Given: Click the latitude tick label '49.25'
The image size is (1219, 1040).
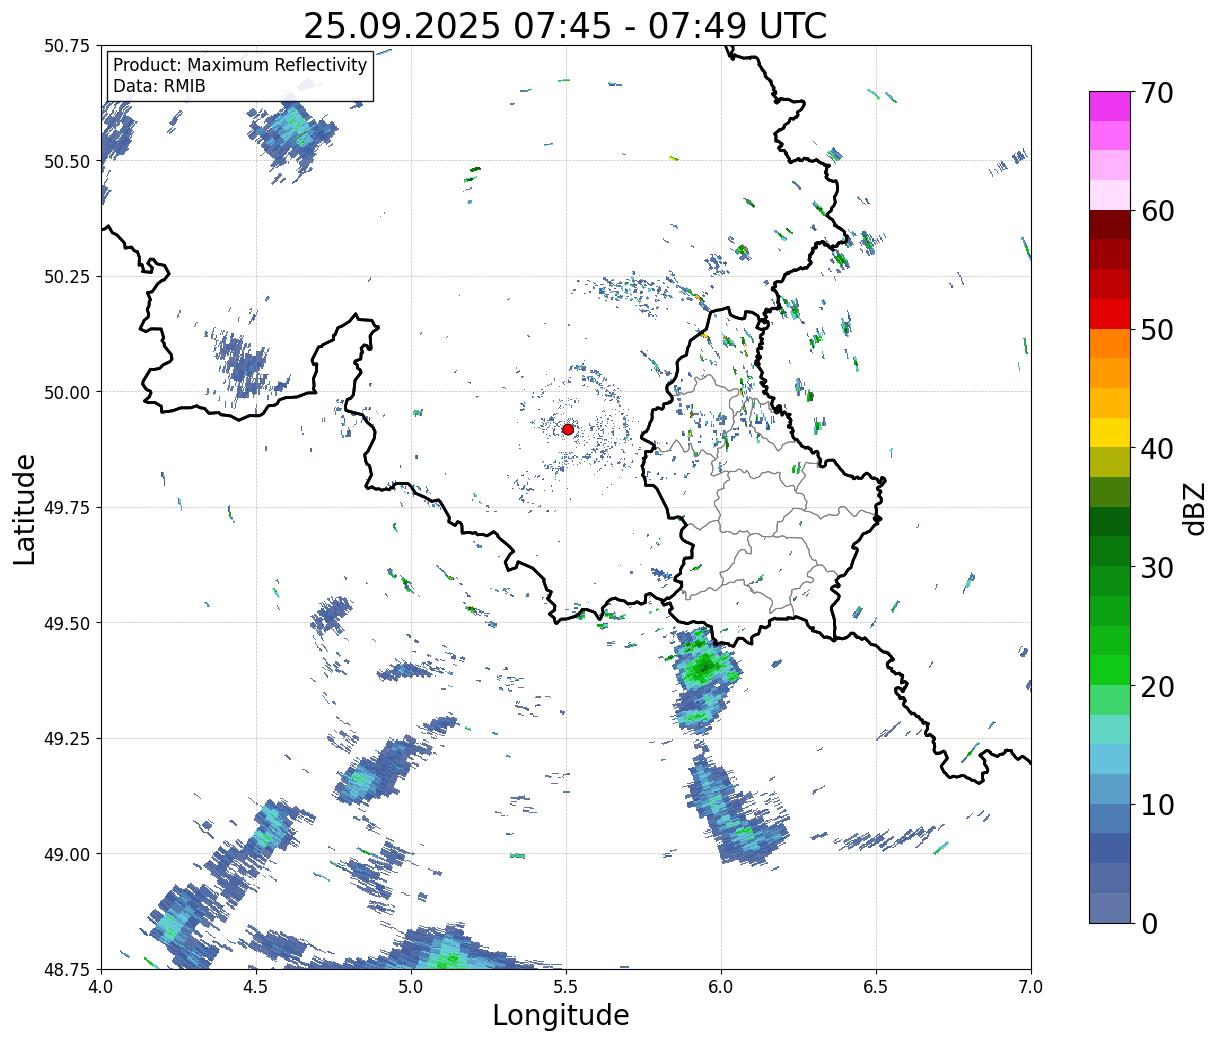Looking at the screenshot, I should 66,739.
